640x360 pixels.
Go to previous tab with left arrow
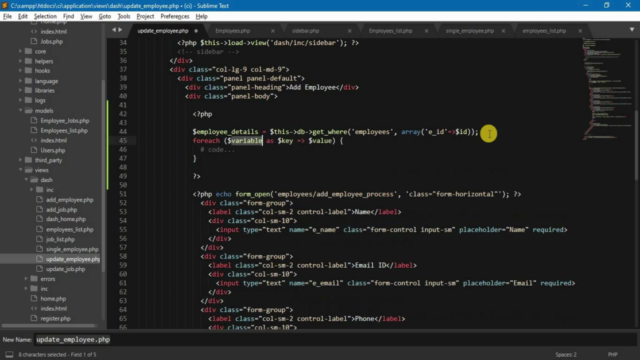(x=114, y=30)
